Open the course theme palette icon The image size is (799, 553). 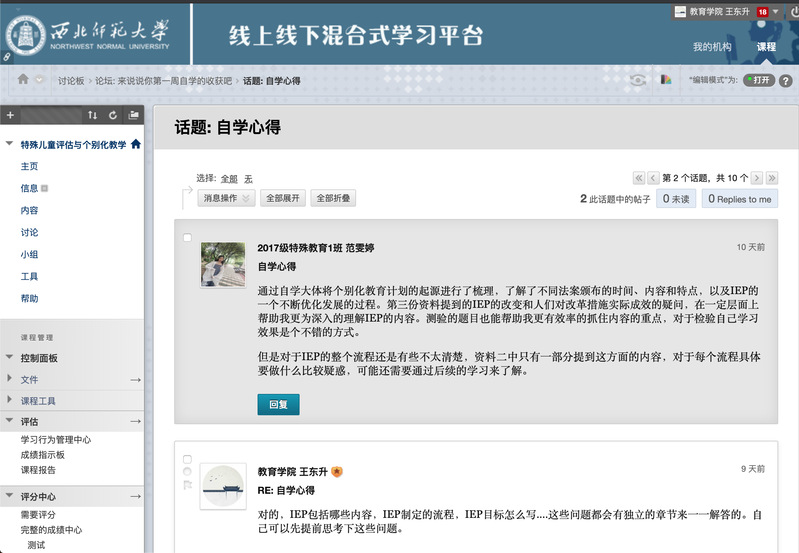[666, 80]
